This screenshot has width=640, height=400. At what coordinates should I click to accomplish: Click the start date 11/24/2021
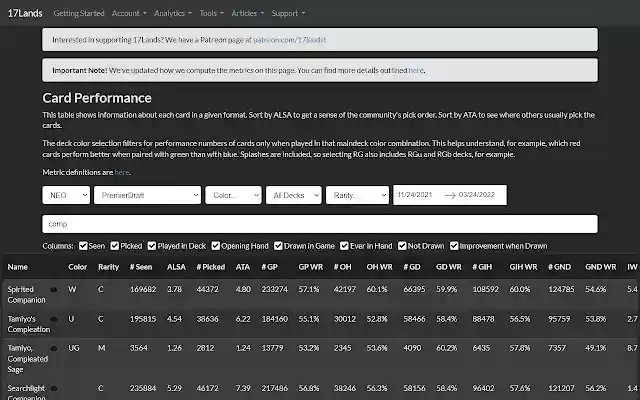(415, 195)
